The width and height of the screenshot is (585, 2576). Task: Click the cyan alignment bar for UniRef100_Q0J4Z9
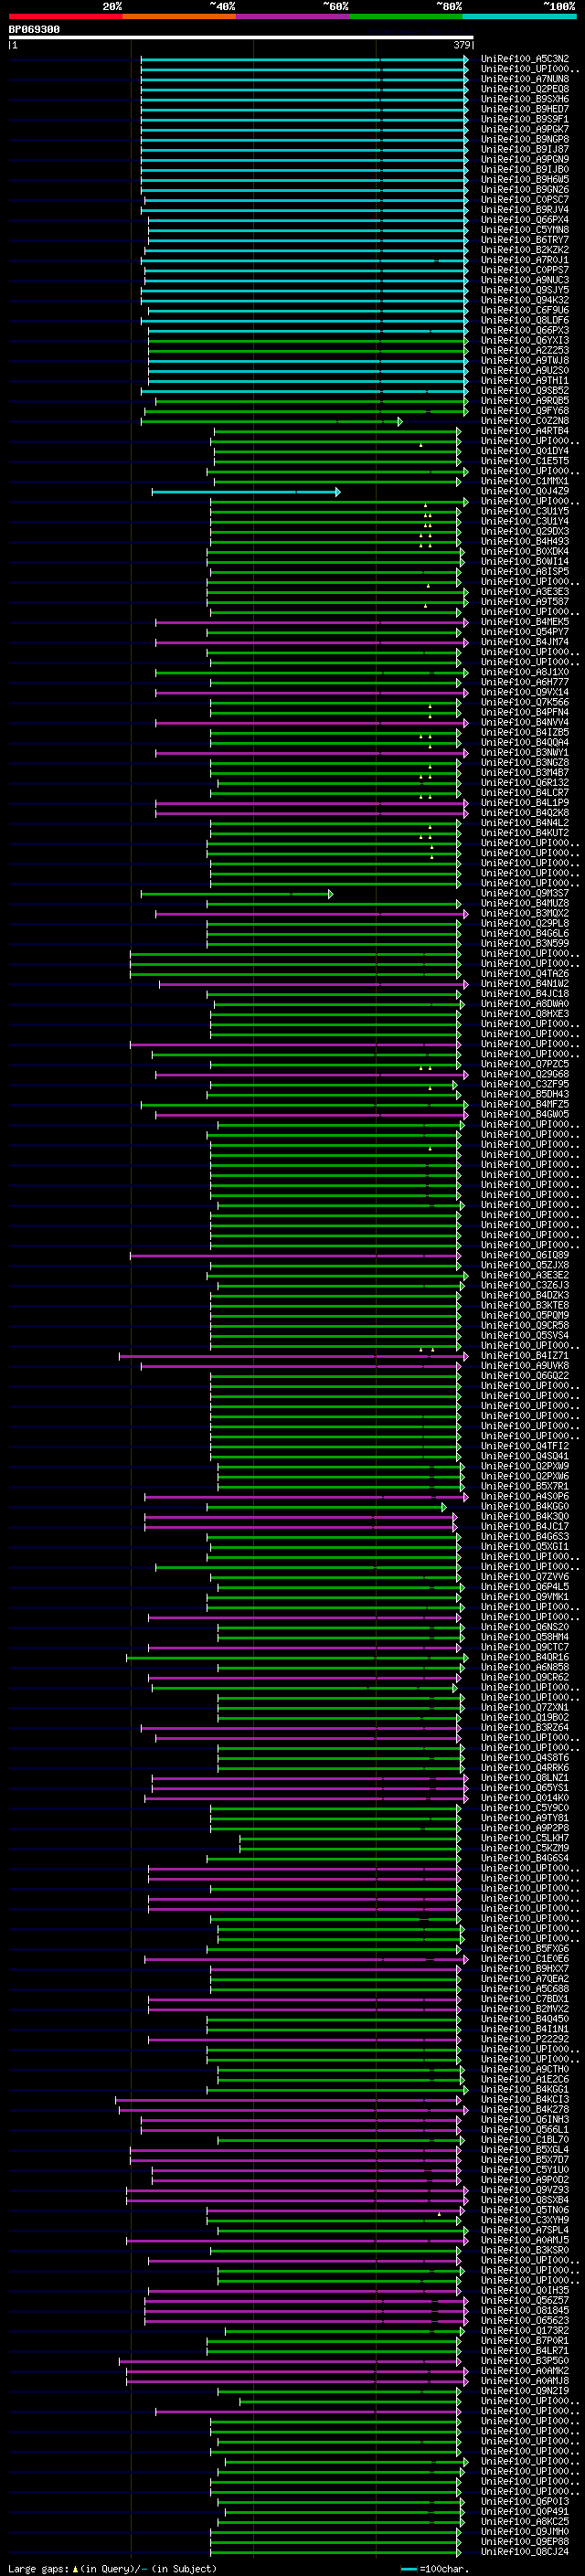(x=245, y=492)
